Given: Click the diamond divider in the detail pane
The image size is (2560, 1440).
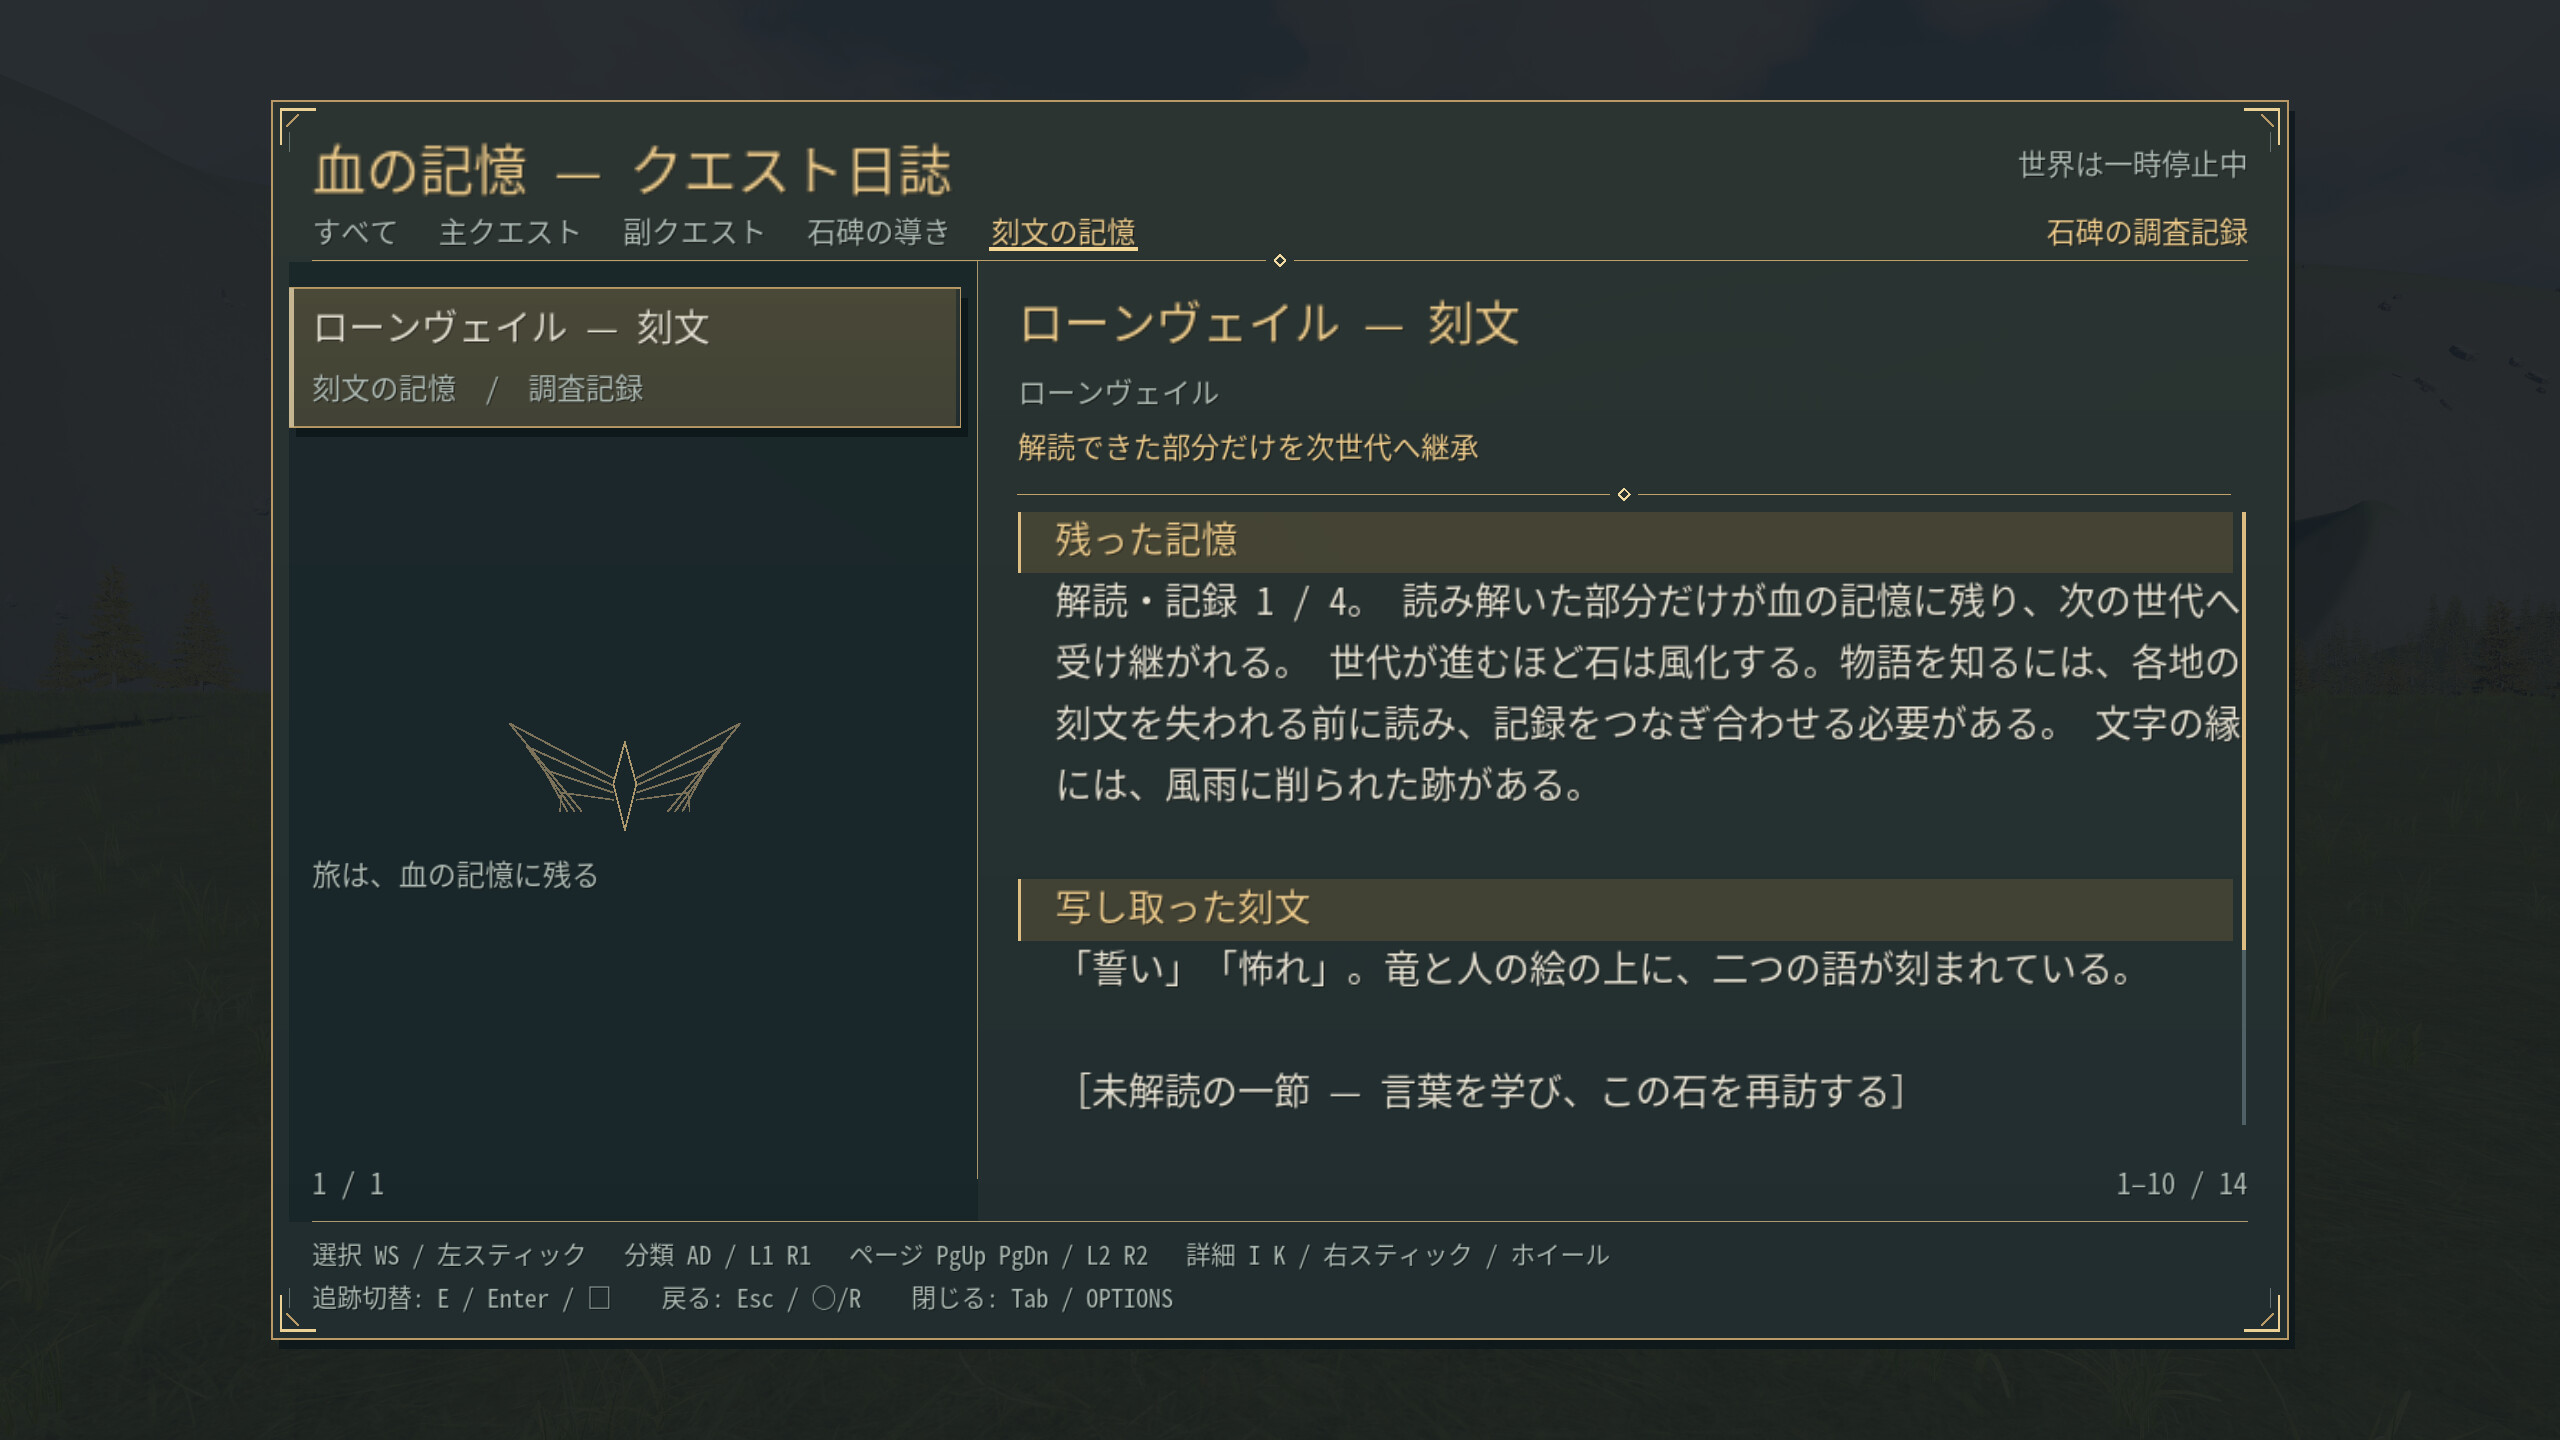Looking at the screenshot, I should coord(1624,495).
